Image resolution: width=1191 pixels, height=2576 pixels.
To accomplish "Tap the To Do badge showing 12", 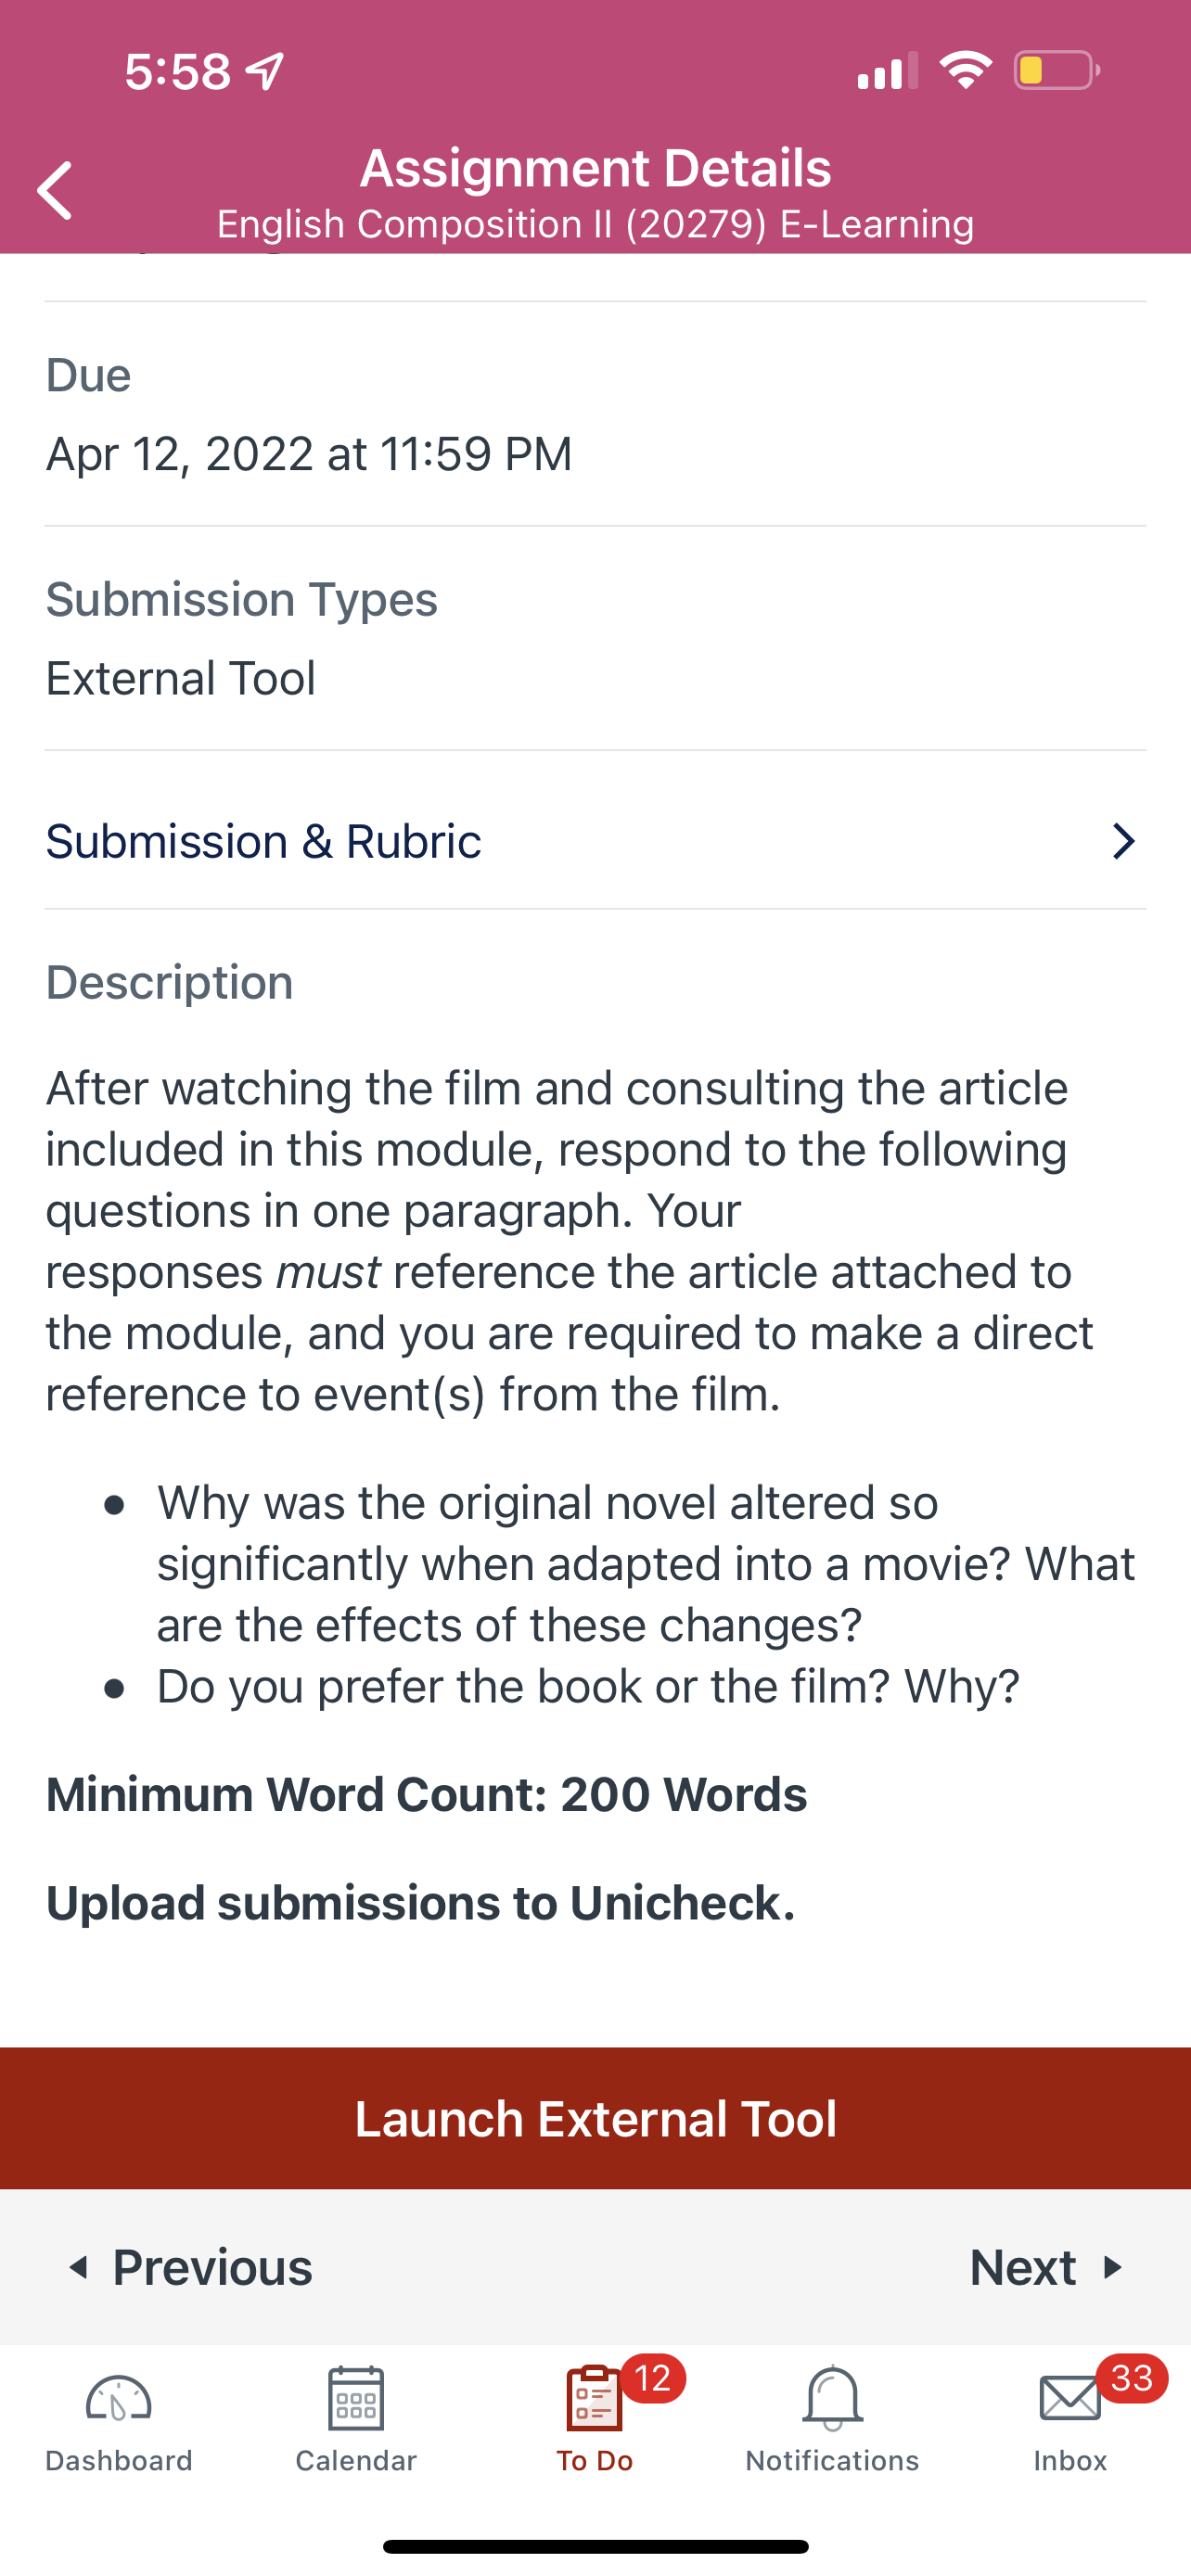I will [653, 2379].
